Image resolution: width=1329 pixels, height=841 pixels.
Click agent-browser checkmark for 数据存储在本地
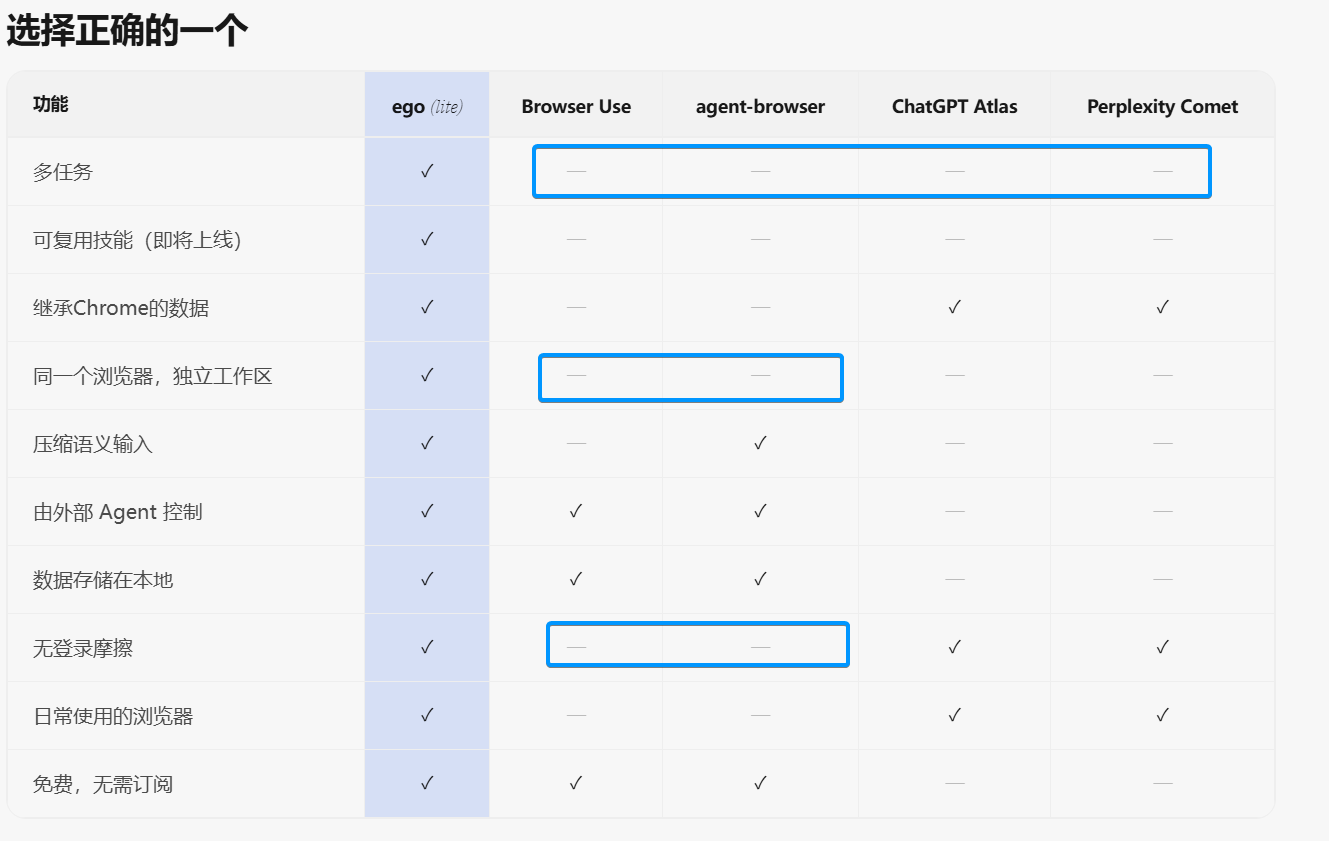(760, 579)
